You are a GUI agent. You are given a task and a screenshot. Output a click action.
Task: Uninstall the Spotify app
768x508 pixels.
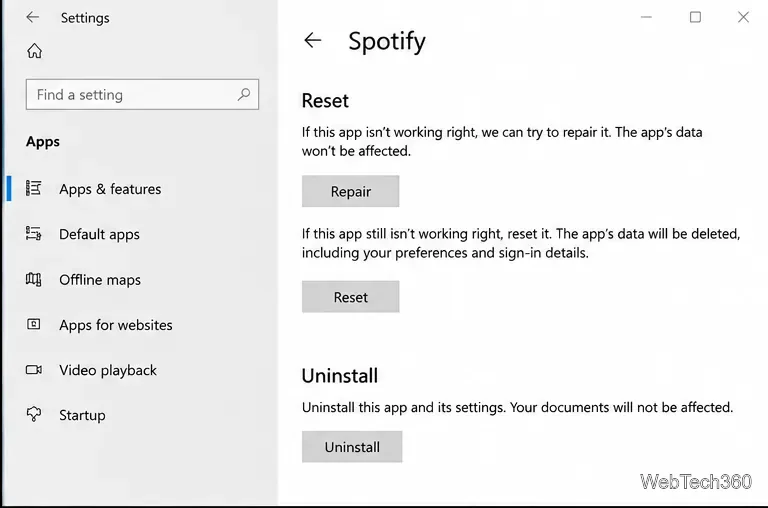[352, 447]
